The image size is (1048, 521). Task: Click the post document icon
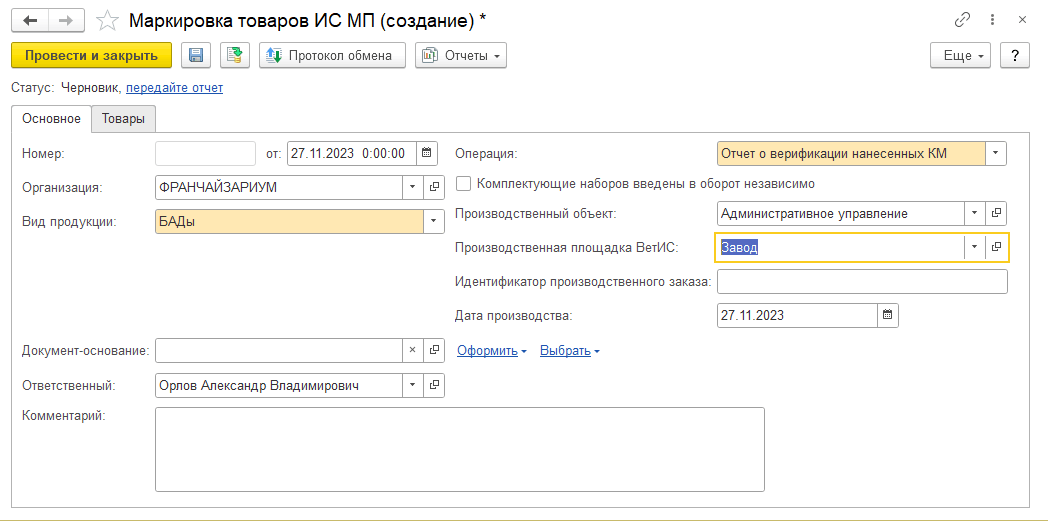coord(235,55)
